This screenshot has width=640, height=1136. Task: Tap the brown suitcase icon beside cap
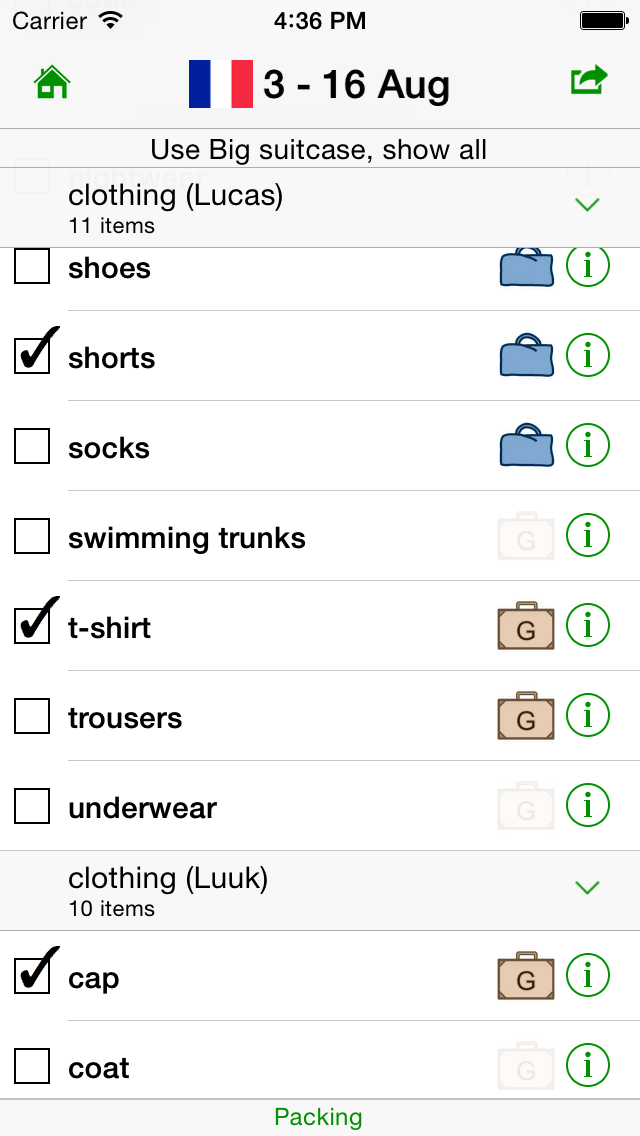(526, 977)
